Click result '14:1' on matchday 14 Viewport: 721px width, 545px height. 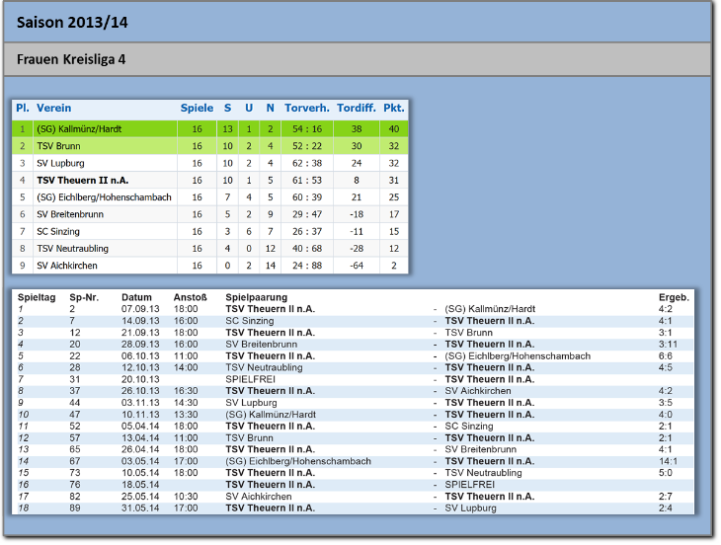point(668,461)
